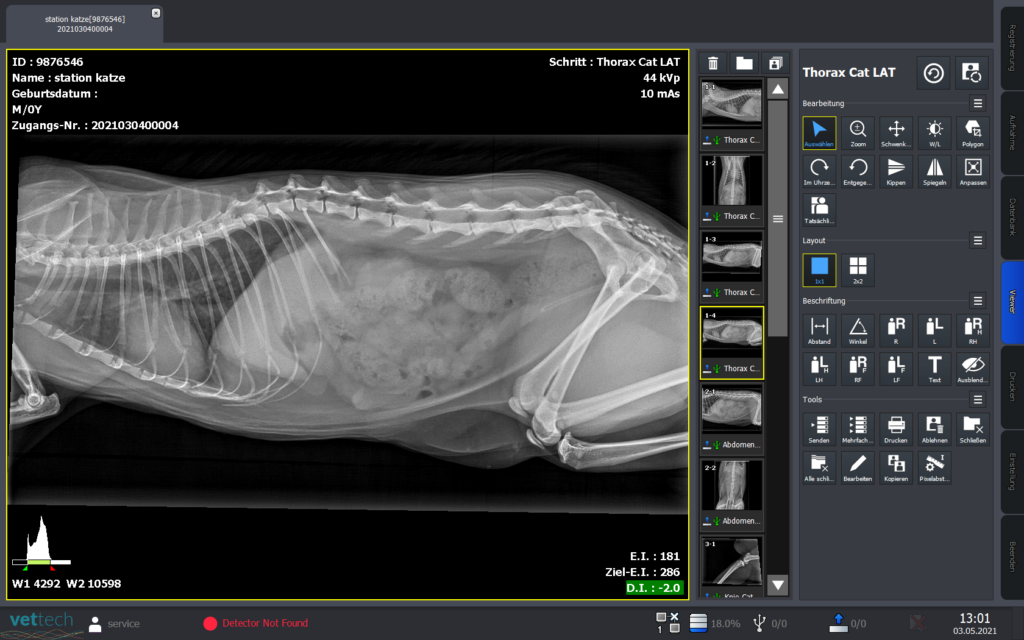The width and height of the screenshot is (1024, 640).
Task: Rotate image counterclockwise with Entgegen
Action: [x=857, y=172]
